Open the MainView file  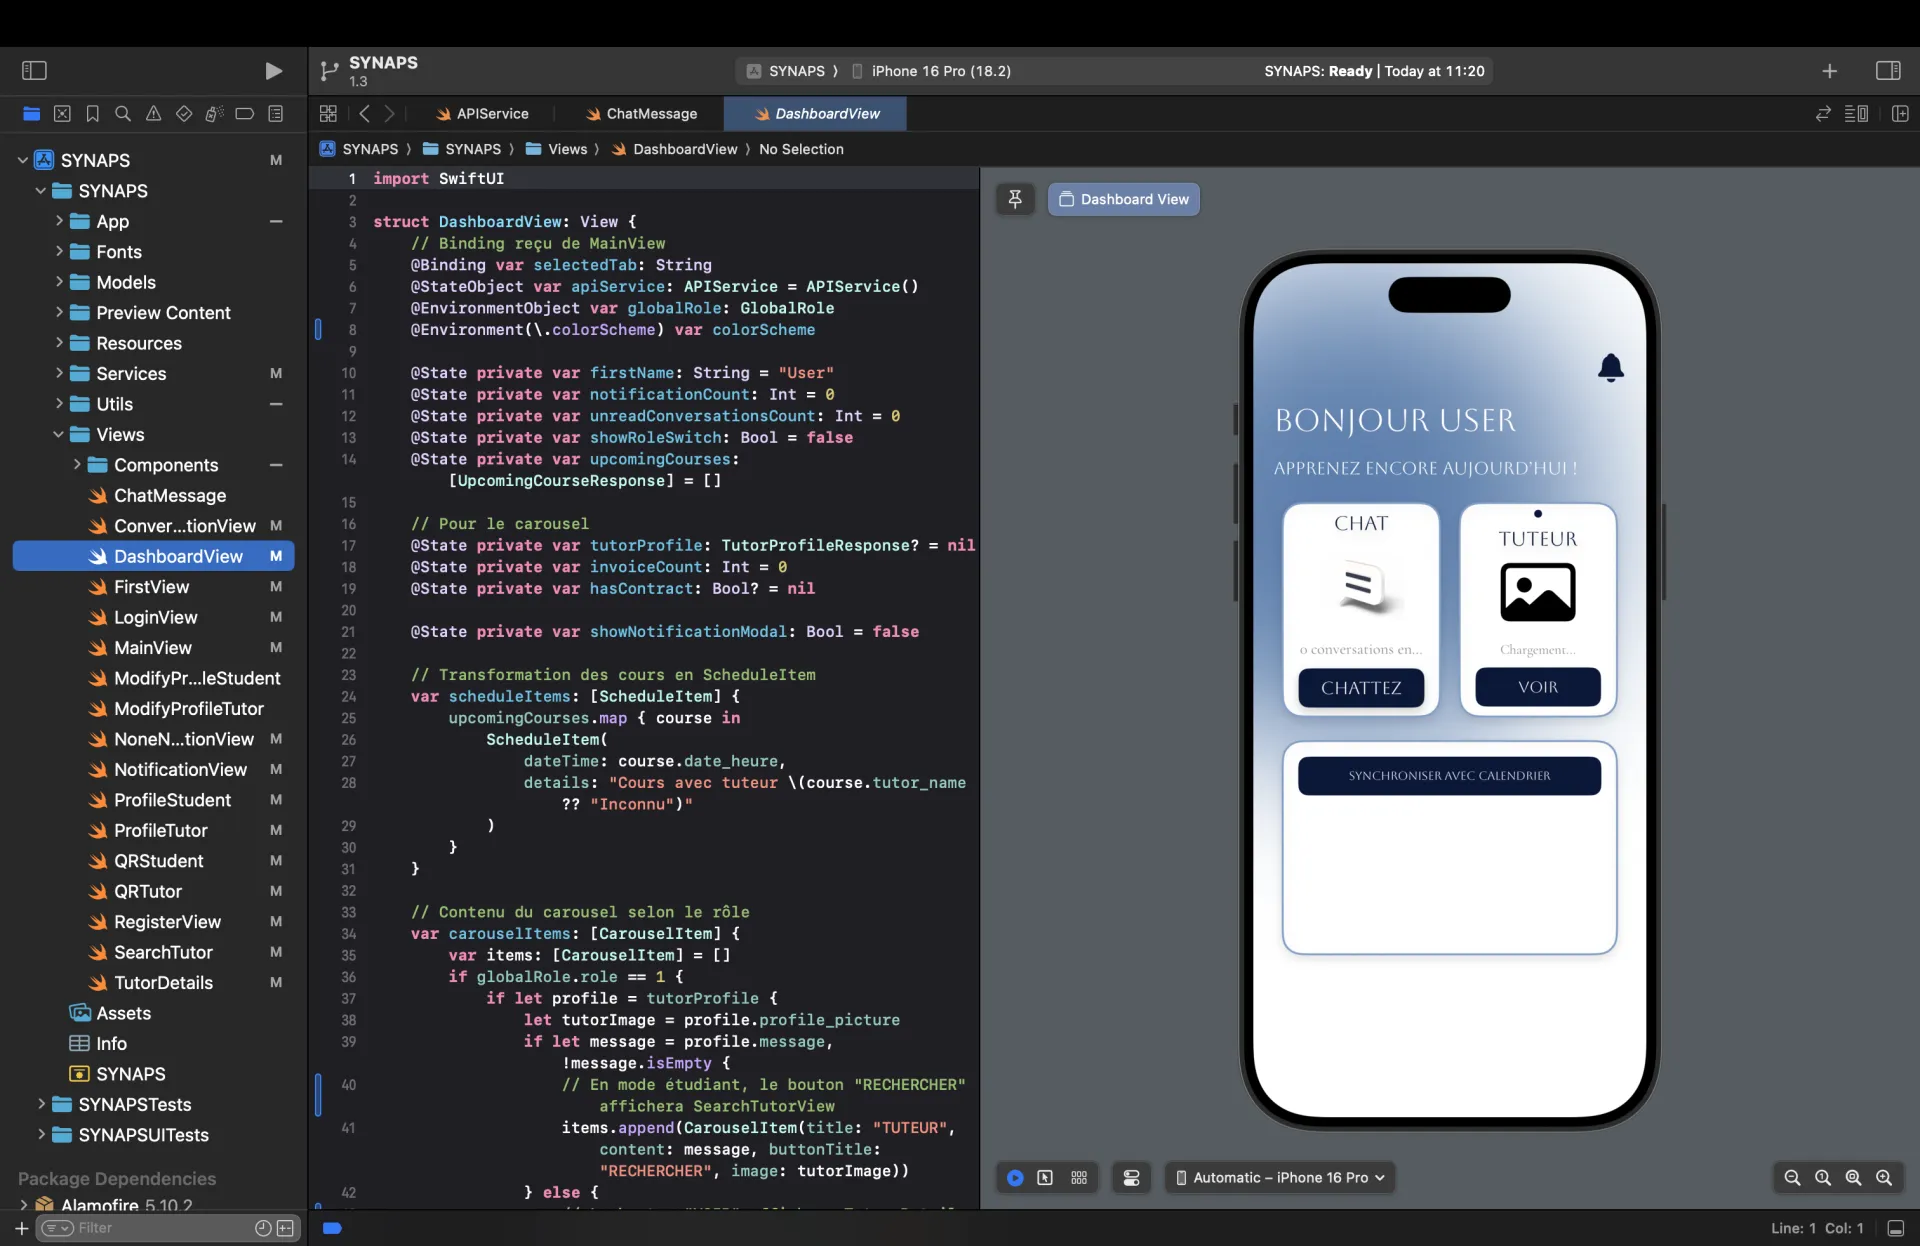click(x=153, y=648)
